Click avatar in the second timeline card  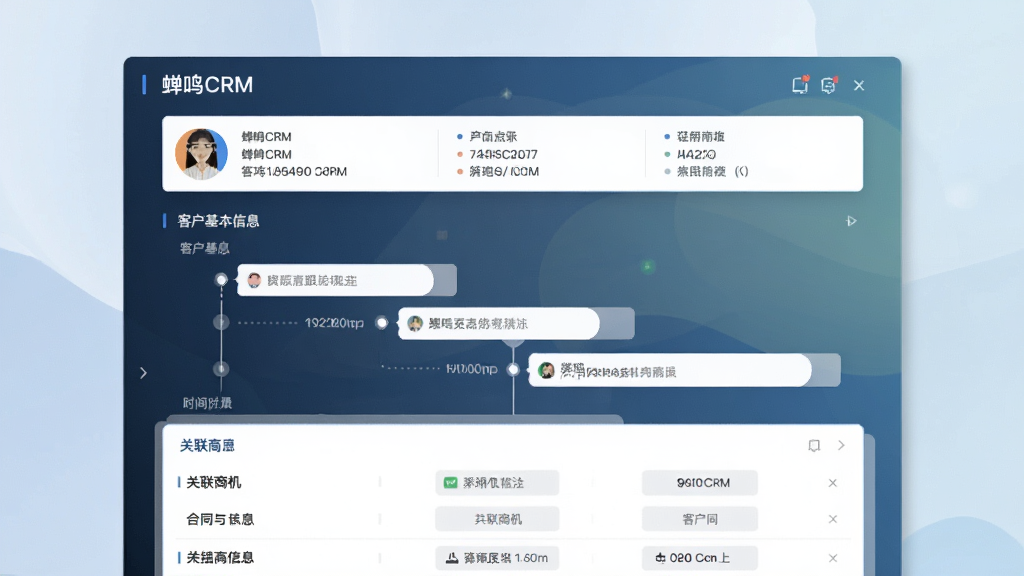point(415,323)
